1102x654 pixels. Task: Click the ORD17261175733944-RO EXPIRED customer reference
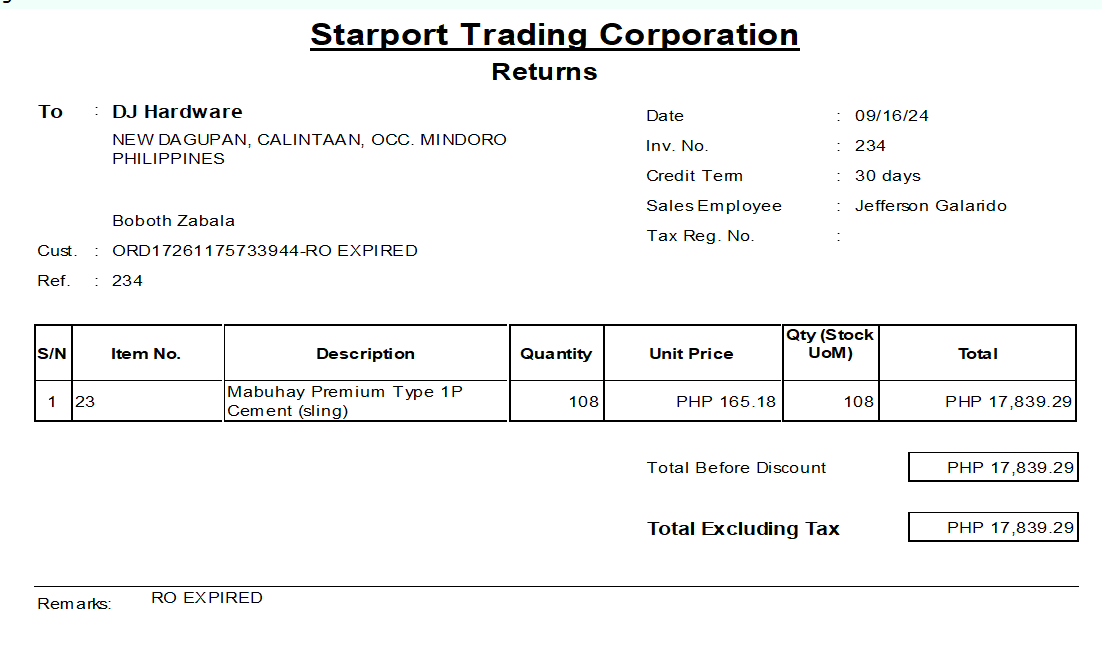(265, 251)
